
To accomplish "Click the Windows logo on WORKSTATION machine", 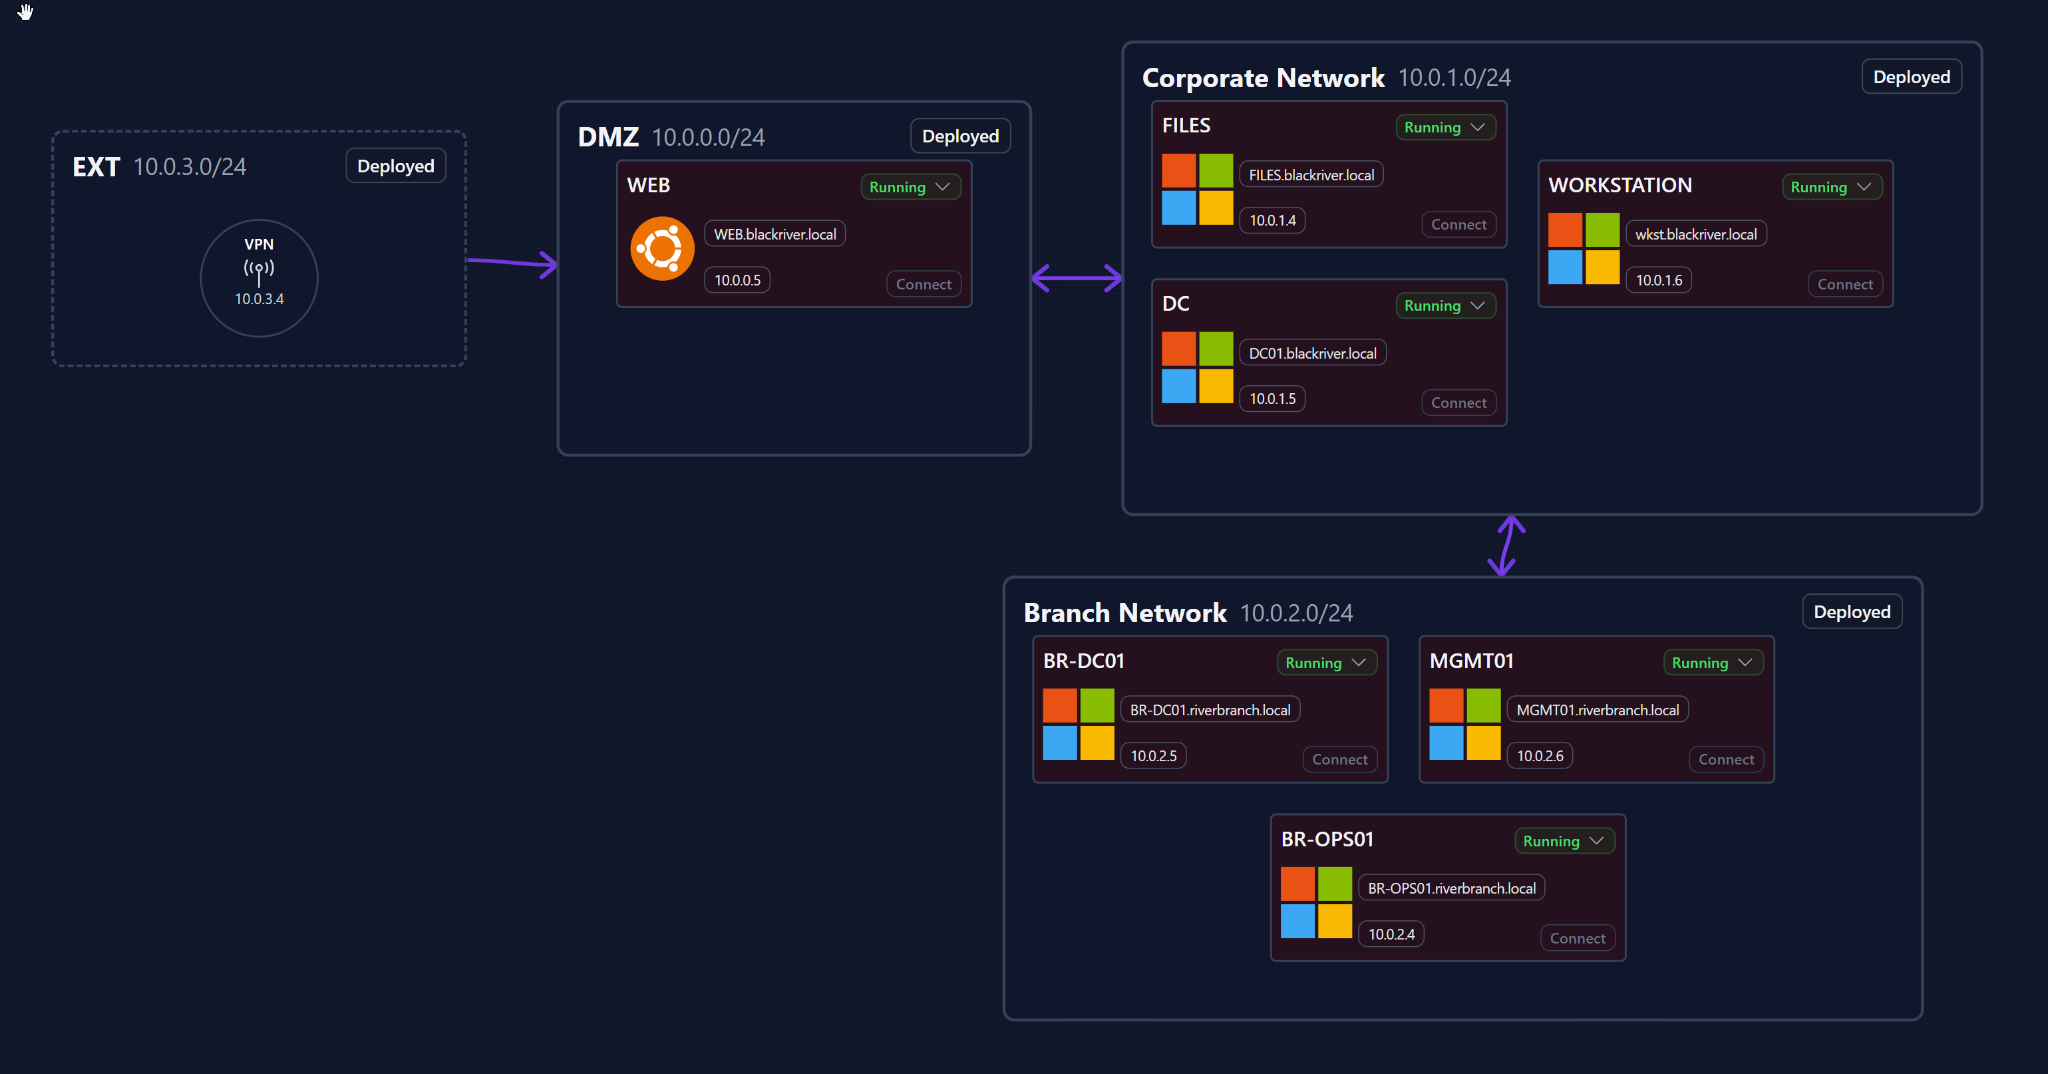I will click(x=1584, y=249).
